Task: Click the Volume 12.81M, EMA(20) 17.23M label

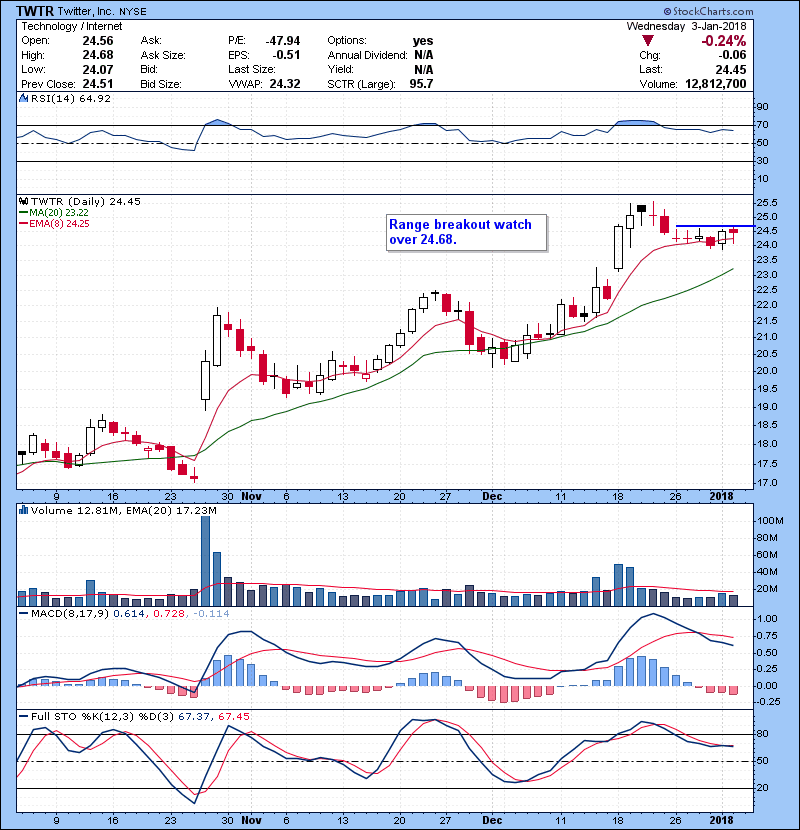Action: [x=124, y=510]
